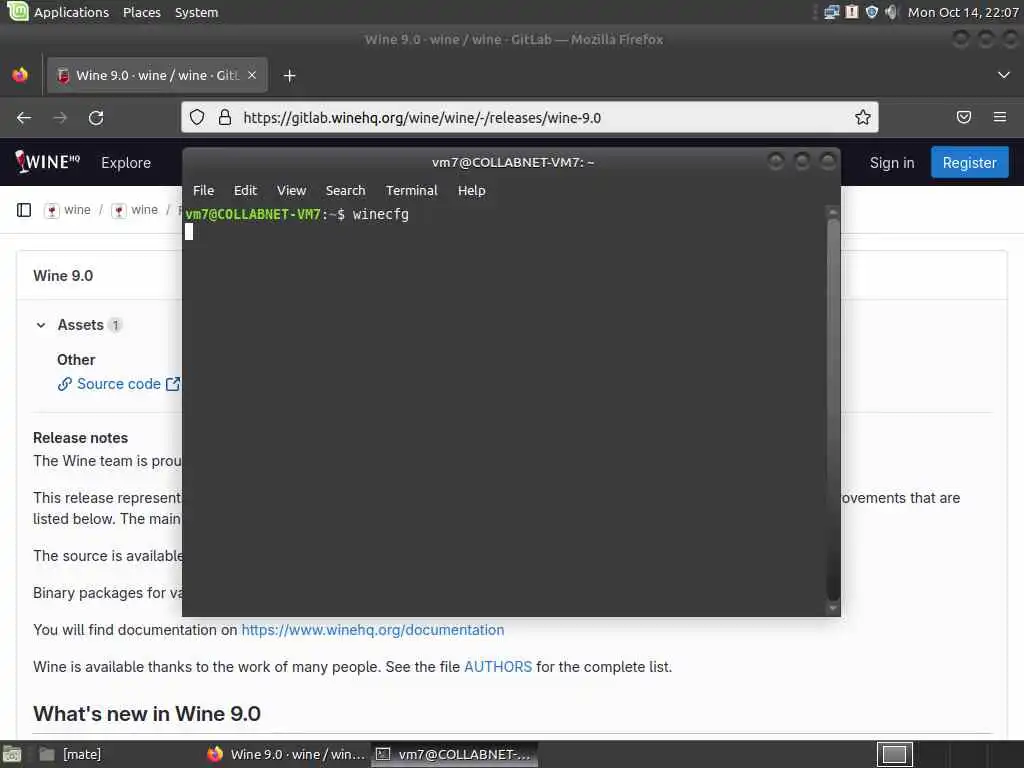1024x768 pixels.
Task: Click the forward navigation arrow
Action: pyautogui.click(x=60, y=118)
